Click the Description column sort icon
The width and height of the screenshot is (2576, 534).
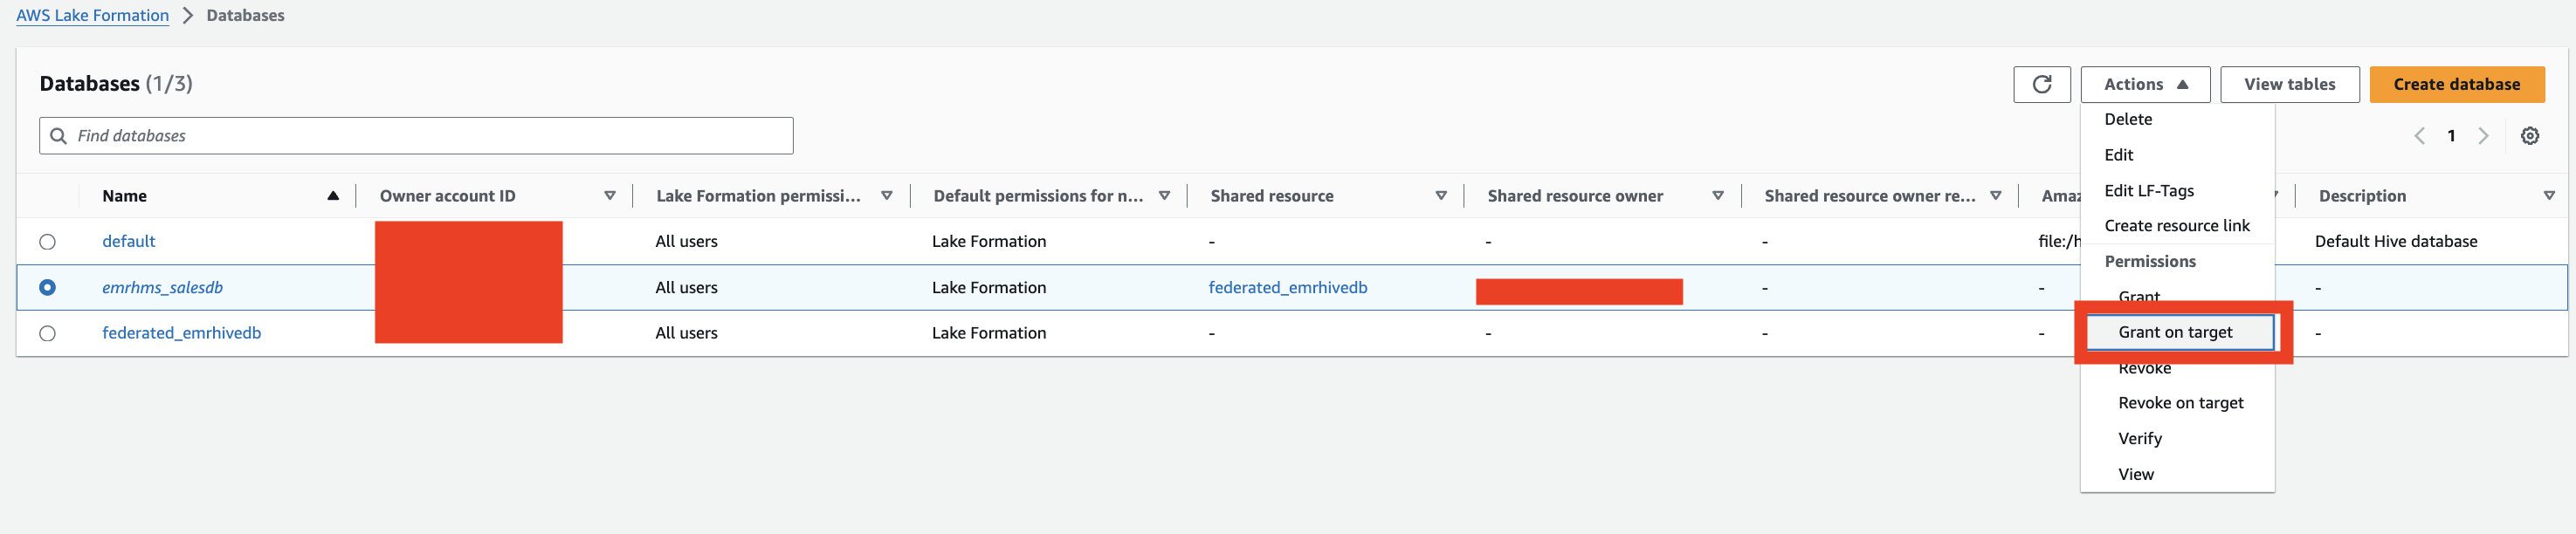point(2549,196)
